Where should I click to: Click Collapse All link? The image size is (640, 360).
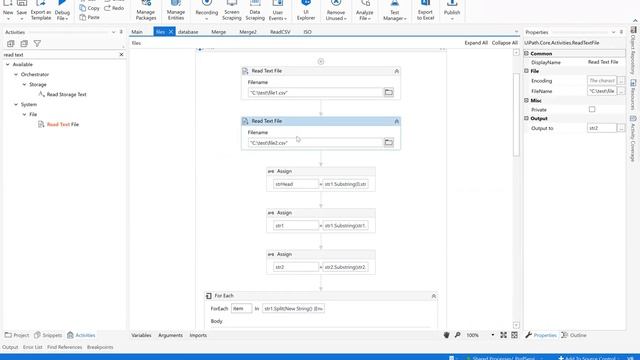tap(504, 43)
